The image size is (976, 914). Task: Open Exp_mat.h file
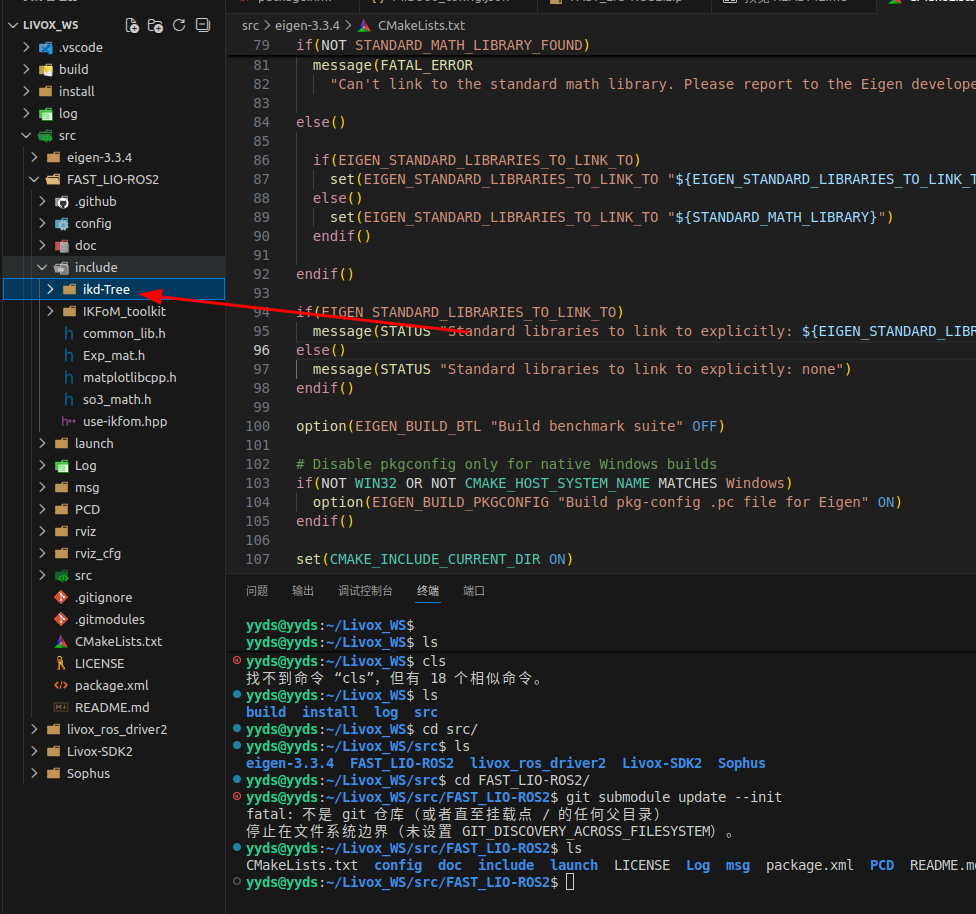point(114,356)
